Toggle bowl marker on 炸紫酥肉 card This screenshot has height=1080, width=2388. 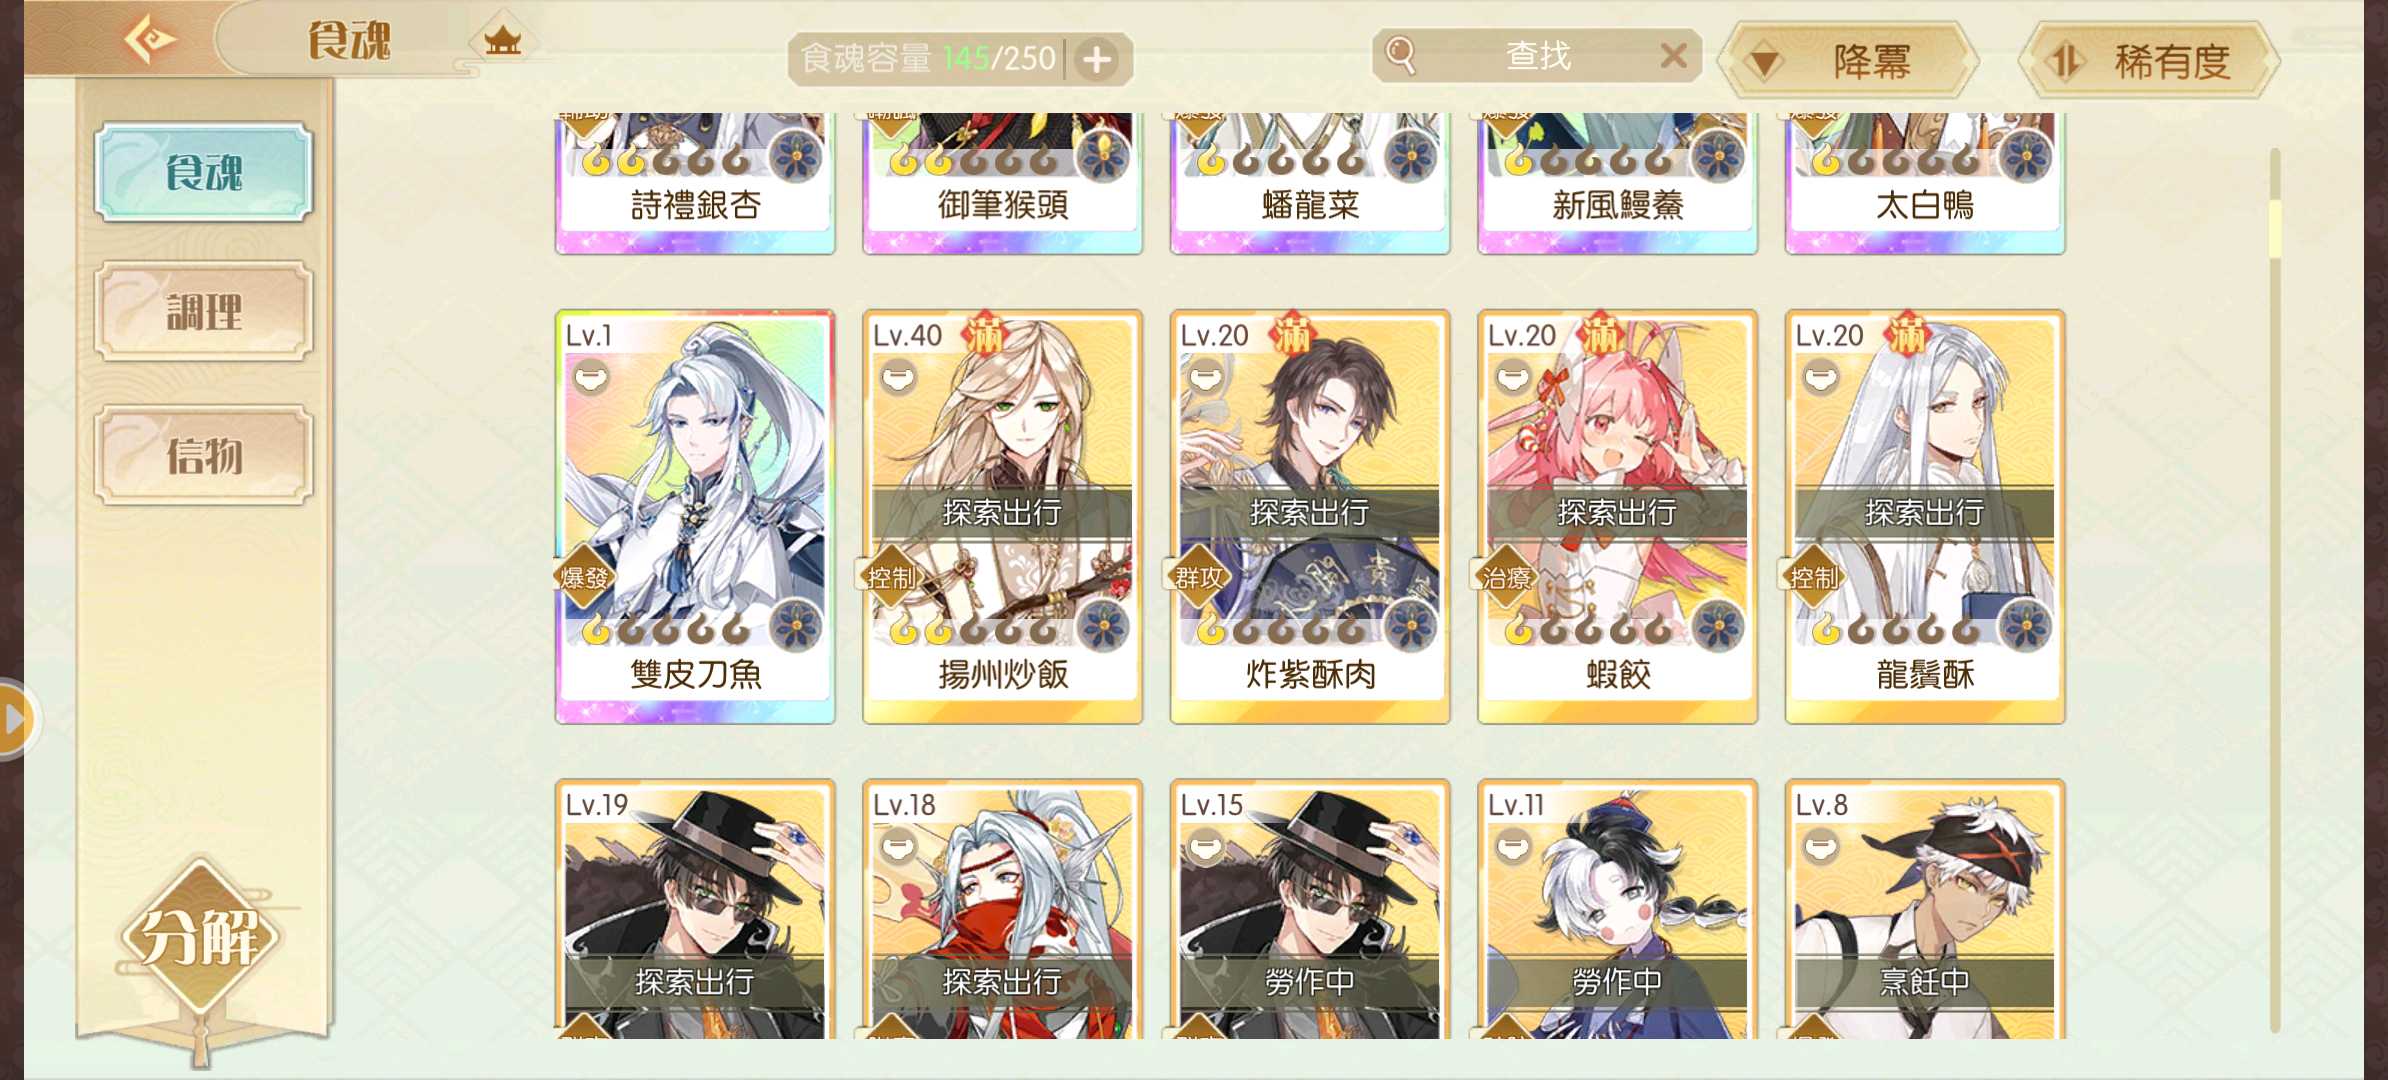1206,378
